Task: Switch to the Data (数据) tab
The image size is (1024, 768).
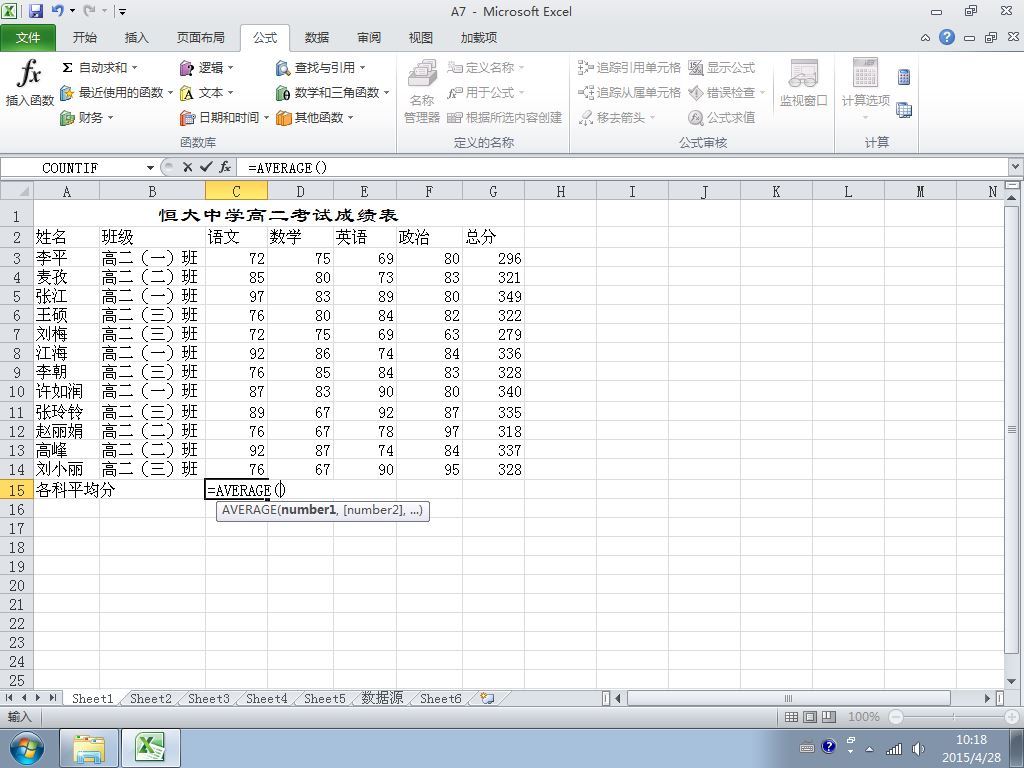Action: (x=317, y=38)
